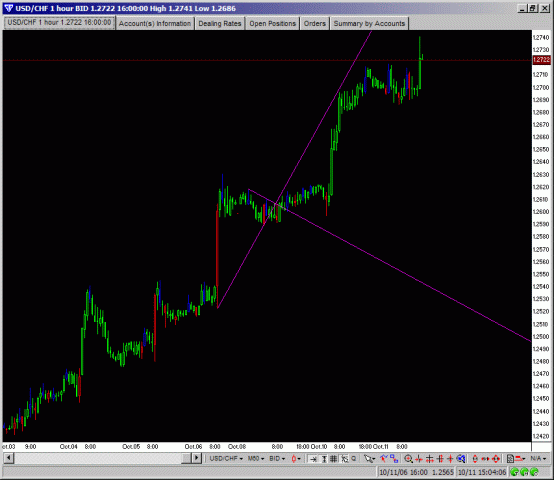The height and width of the screenshot is (480, 554).
Task: Expand the M60 timeframe dropdown
Action: tap(256, 458)
